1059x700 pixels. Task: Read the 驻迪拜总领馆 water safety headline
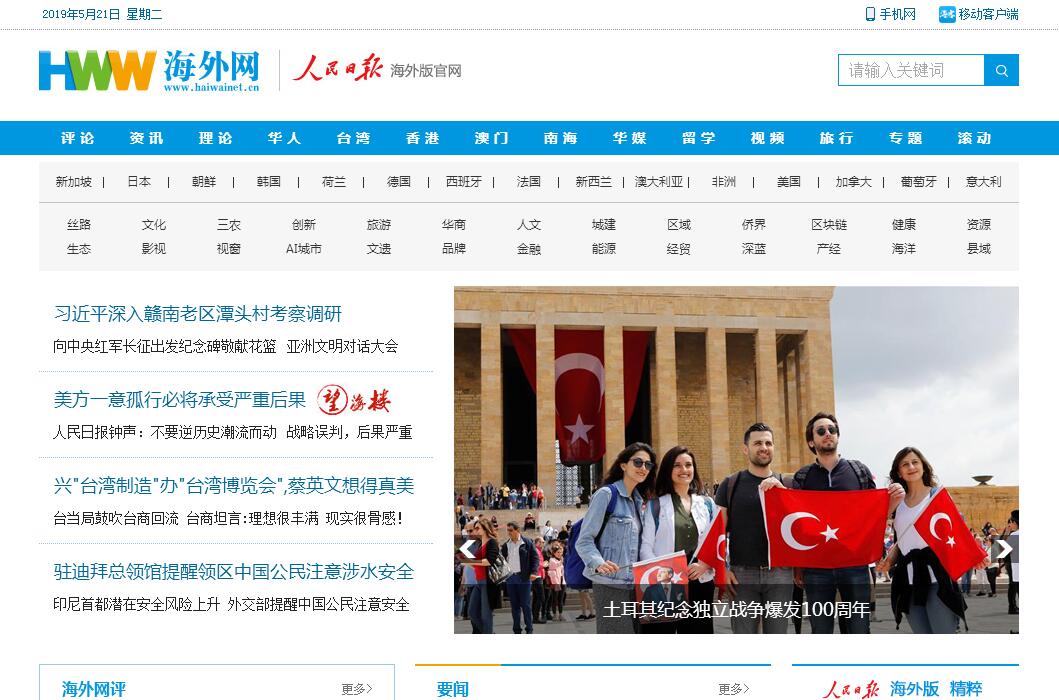coord(233,572)
